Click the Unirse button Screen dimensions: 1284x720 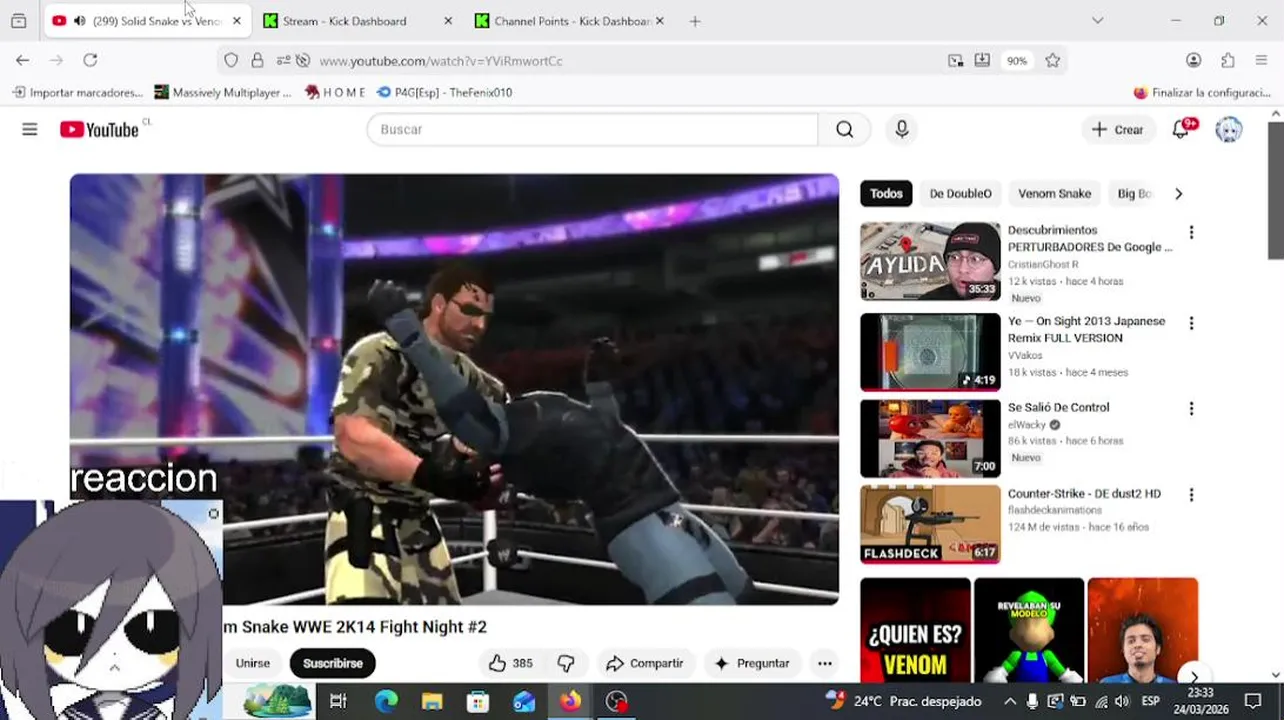coord(253,663)
